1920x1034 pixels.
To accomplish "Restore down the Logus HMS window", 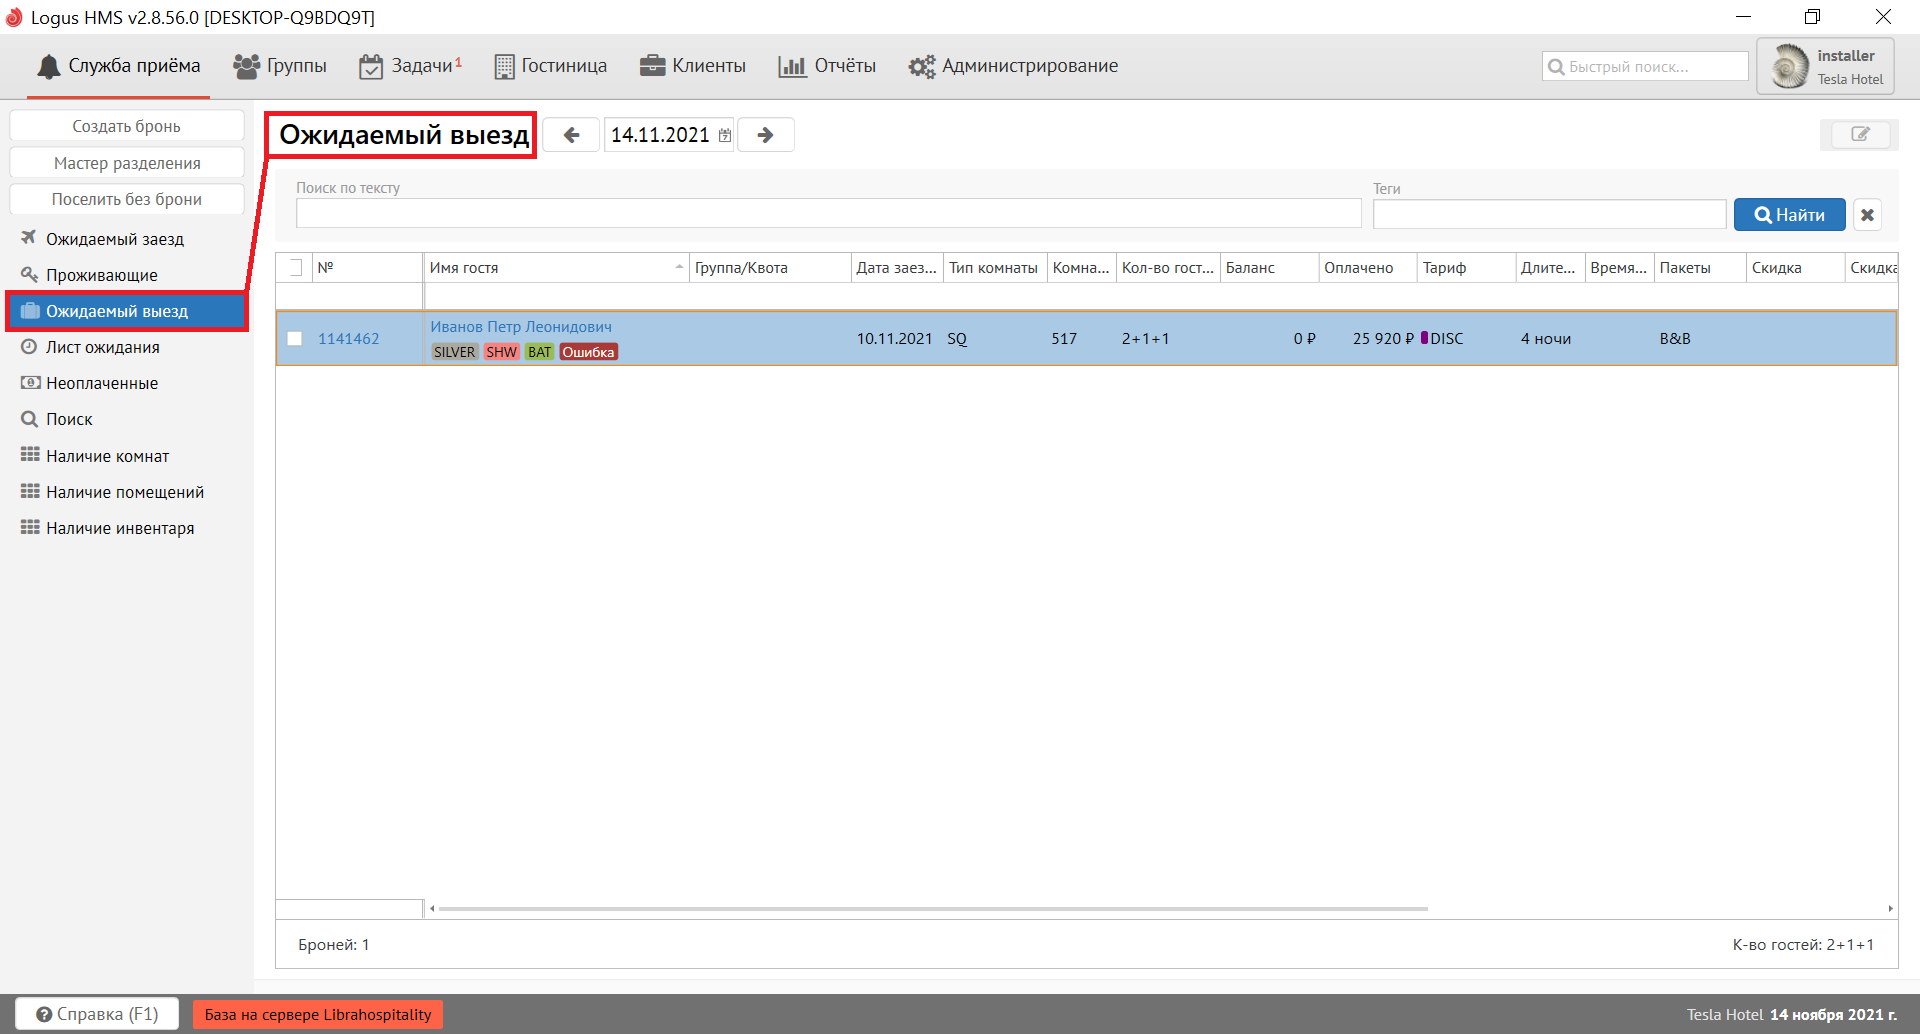I will pyautogui.click(x=1812, y=17).
